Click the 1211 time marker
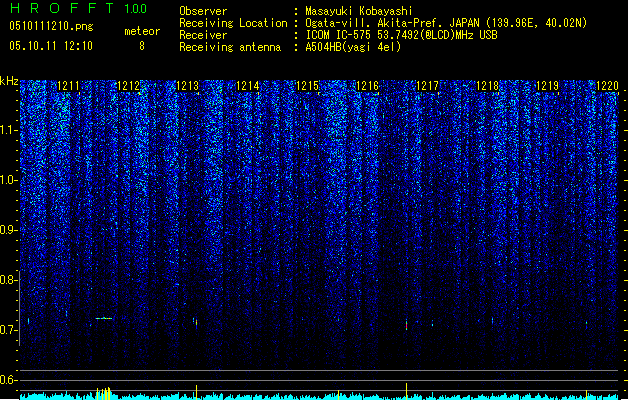 [68, 86]
